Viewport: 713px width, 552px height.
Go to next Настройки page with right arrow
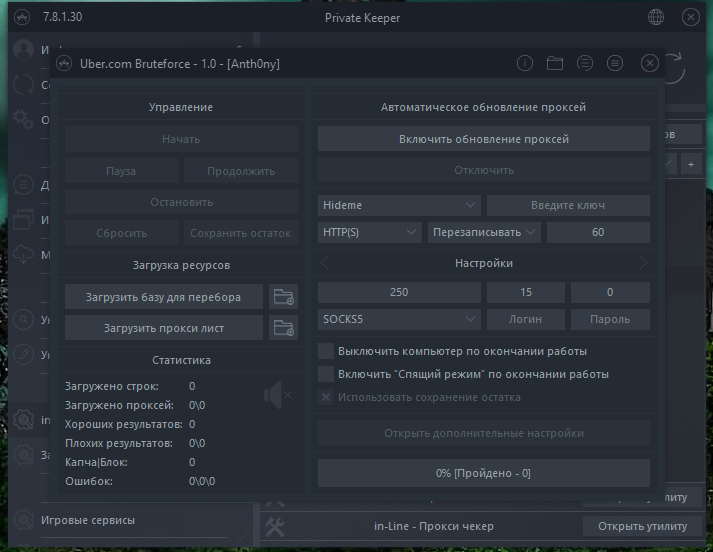(643, 263)
